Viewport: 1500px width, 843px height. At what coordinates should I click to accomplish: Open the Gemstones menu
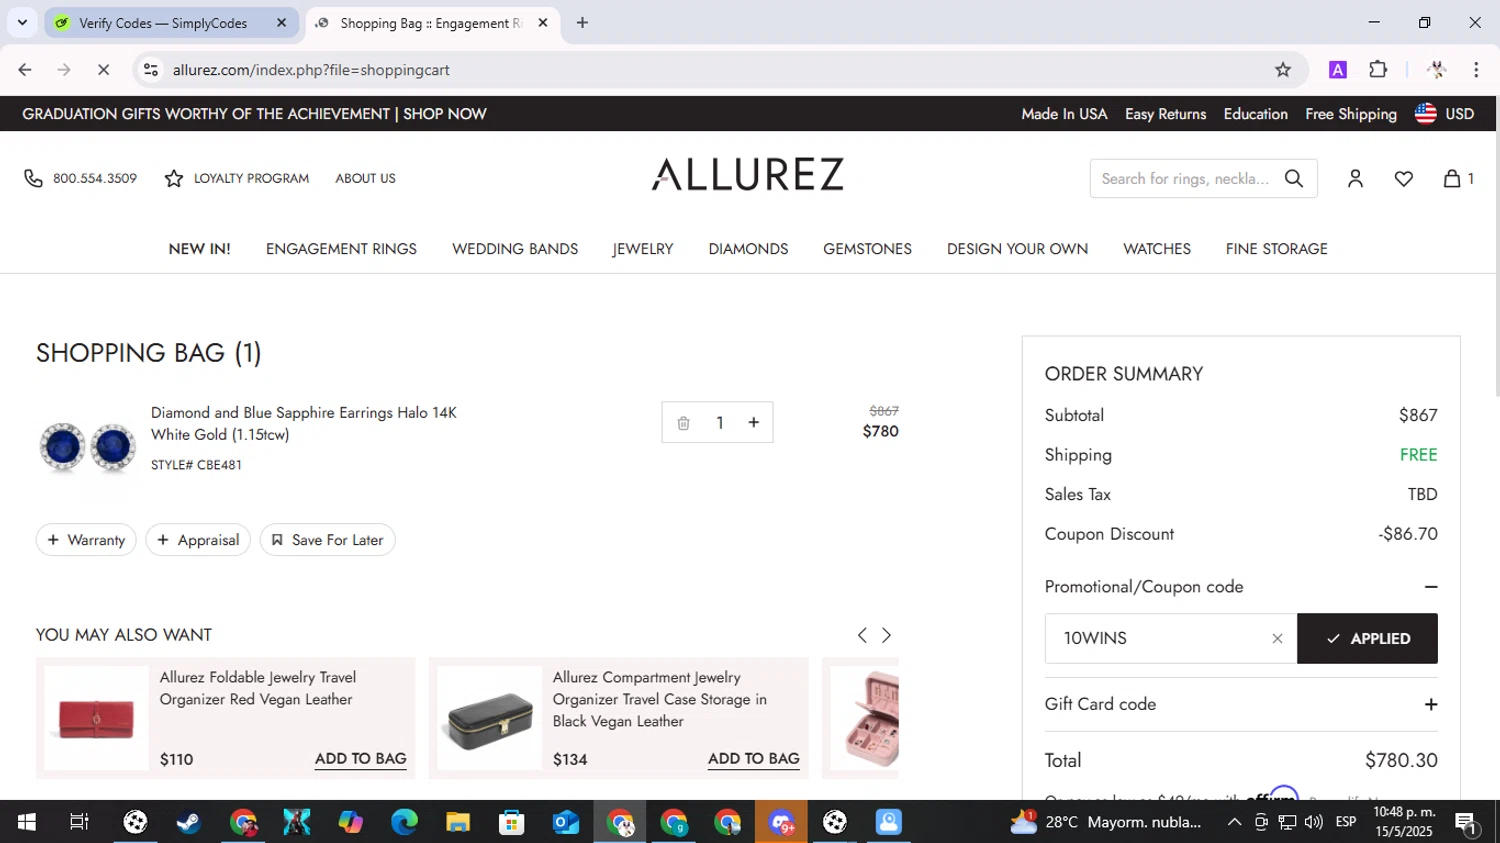click(x=867, y=249)
